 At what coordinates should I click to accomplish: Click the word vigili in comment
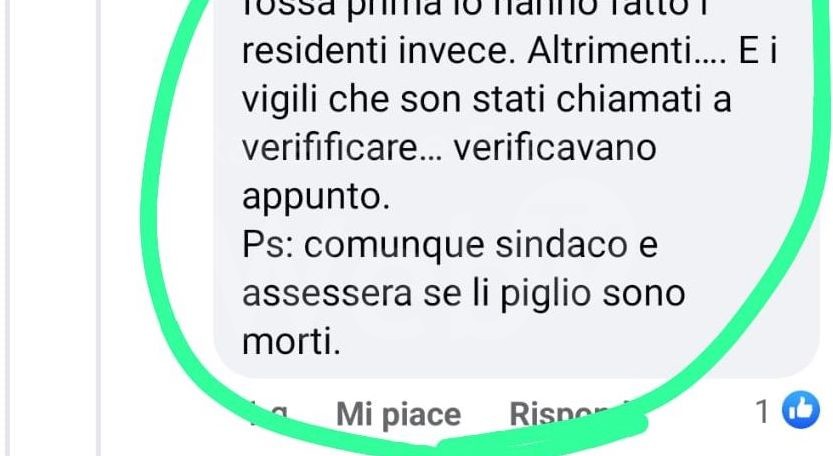(279, 100)
